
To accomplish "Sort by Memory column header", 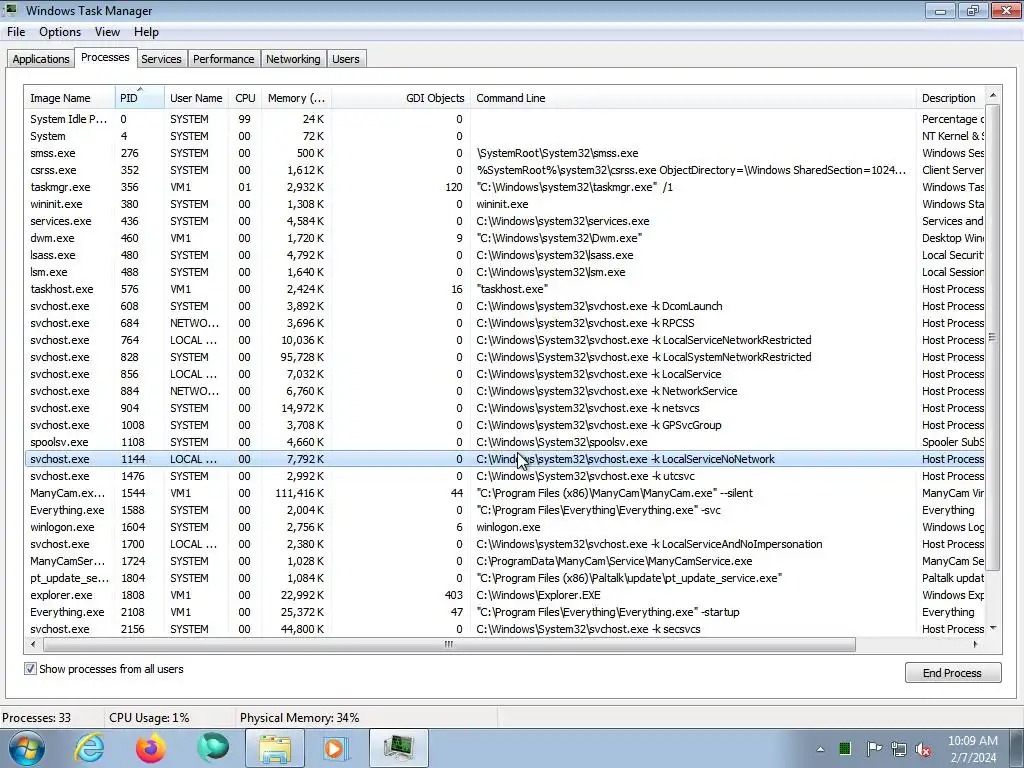I will (x=296, y=98).
